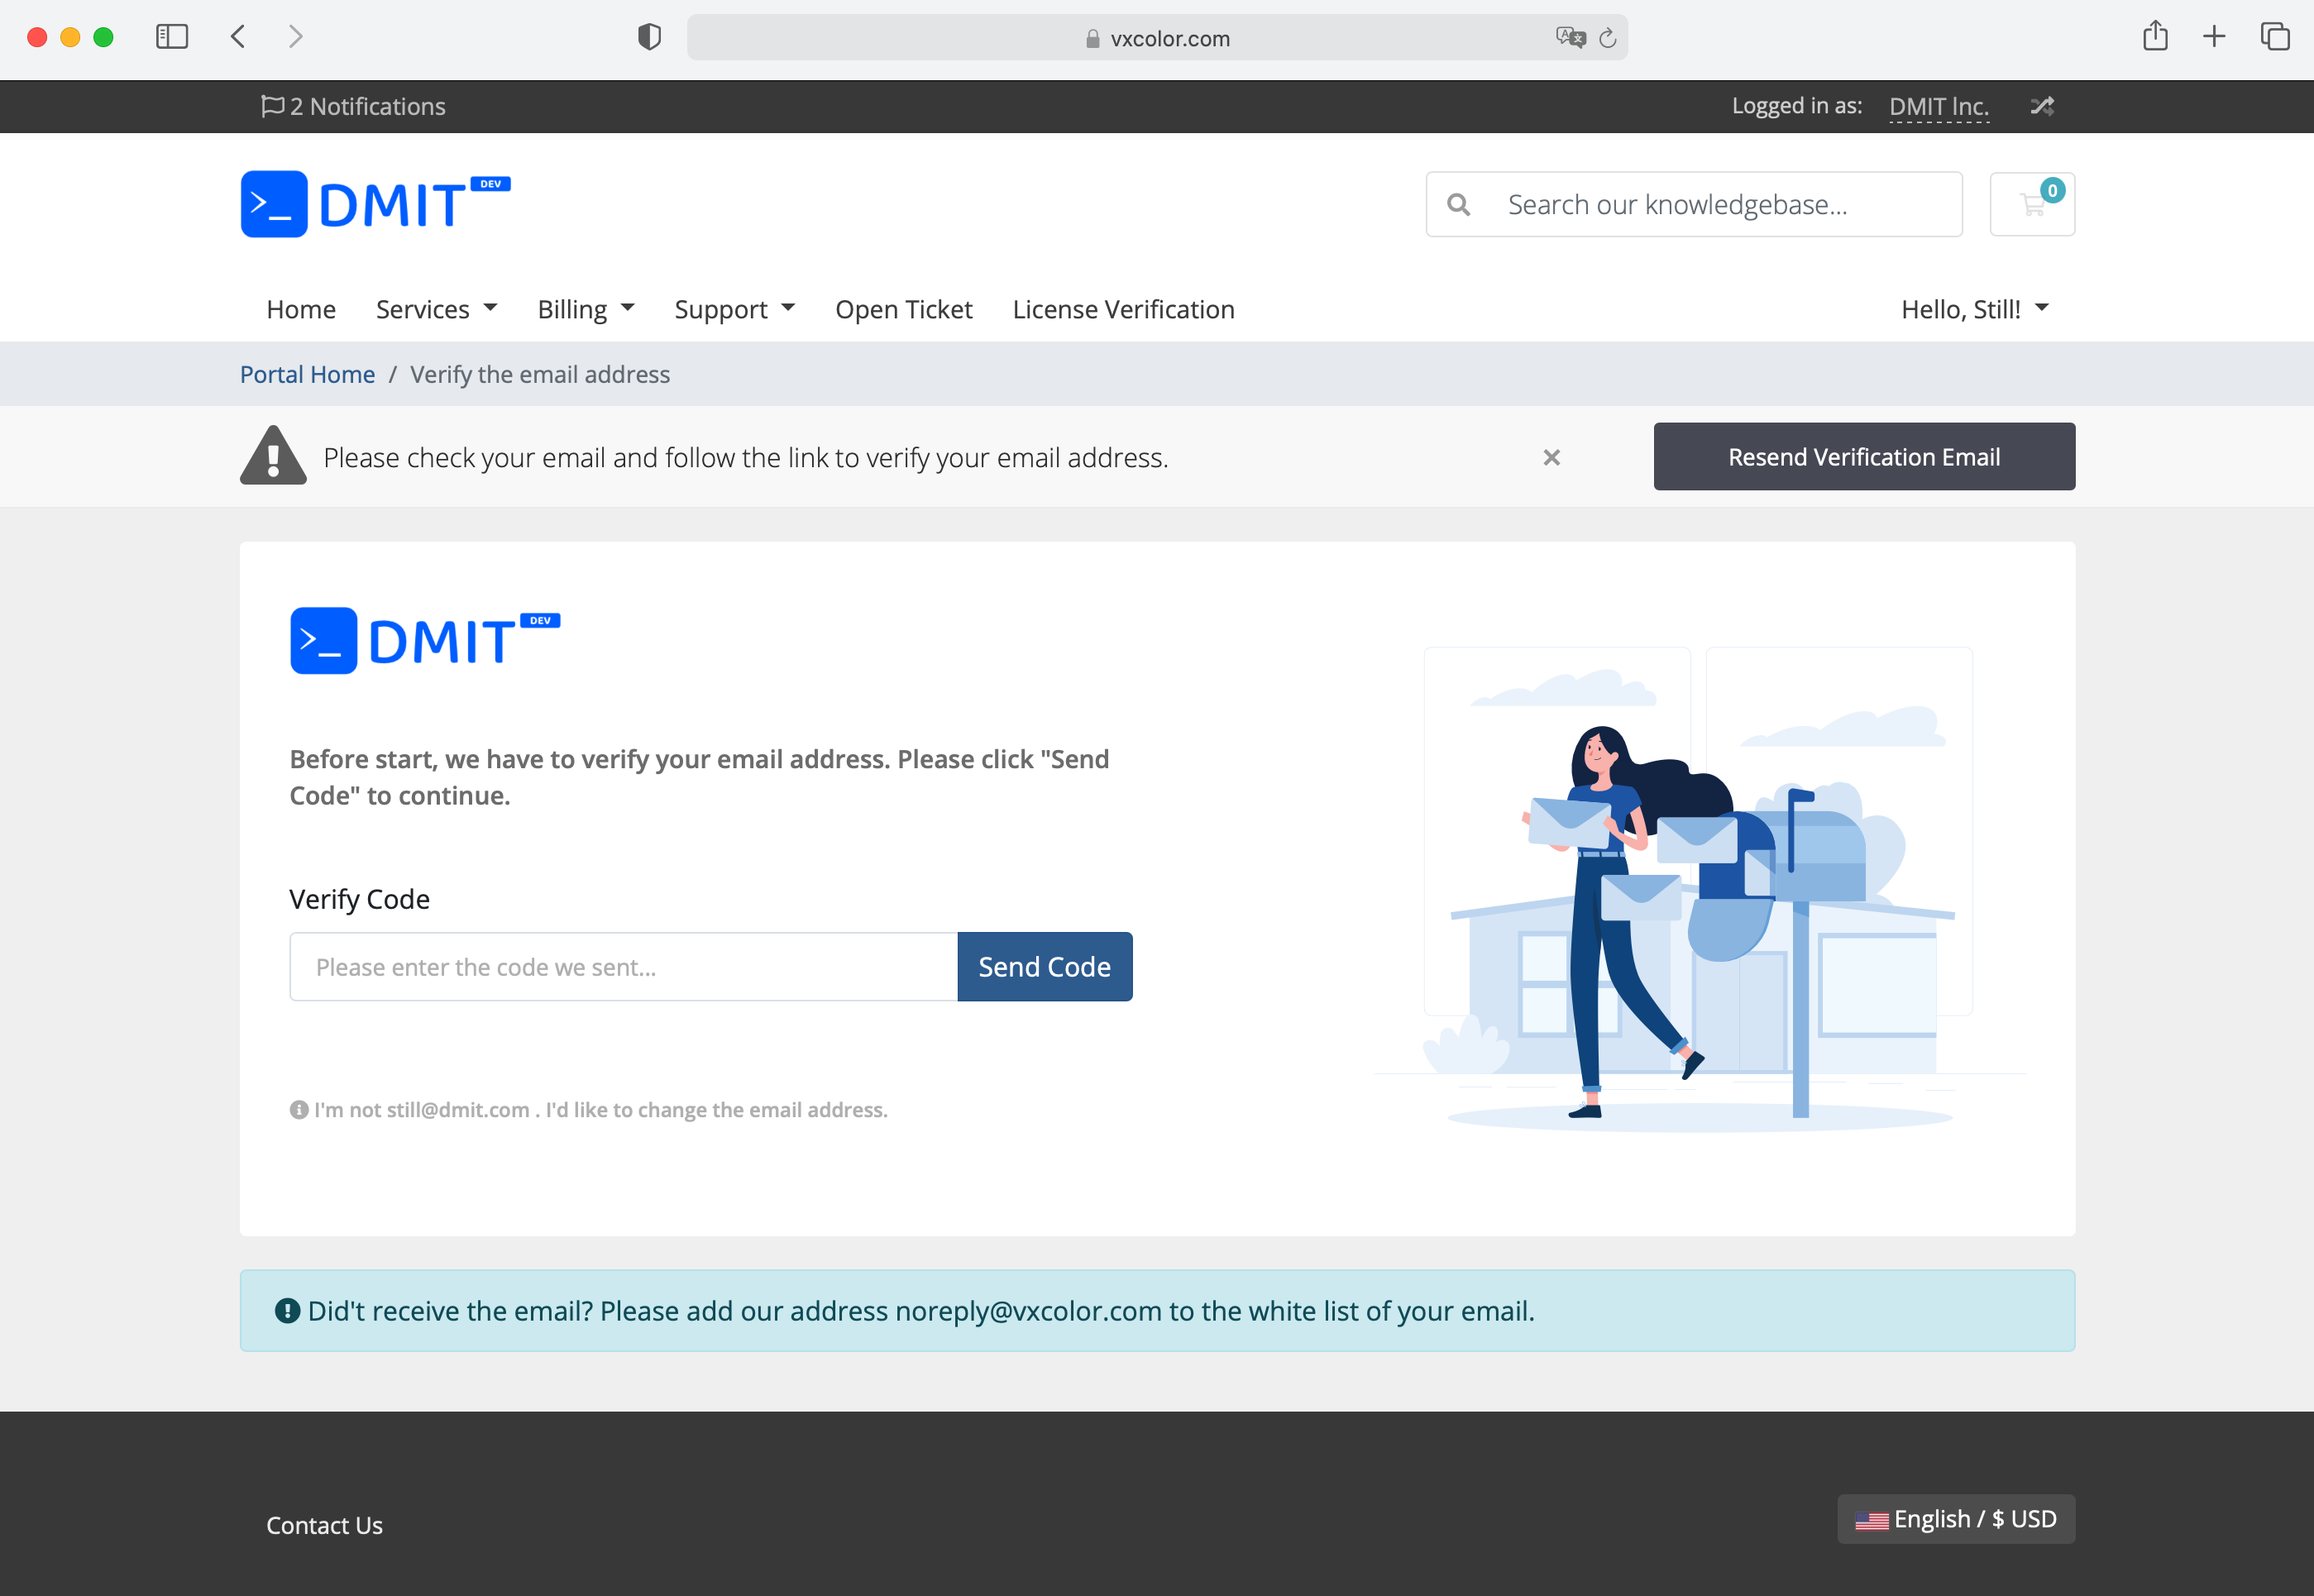Open the English / $ USD language selector

pyautogui.click(x=1955, y=1518)
